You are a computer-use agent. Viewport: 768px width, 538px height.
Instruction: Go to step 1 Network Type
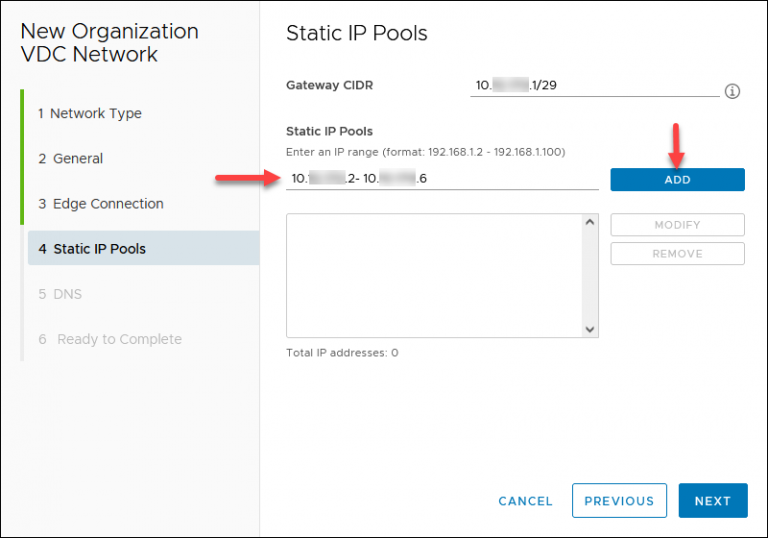coord(95,114)
